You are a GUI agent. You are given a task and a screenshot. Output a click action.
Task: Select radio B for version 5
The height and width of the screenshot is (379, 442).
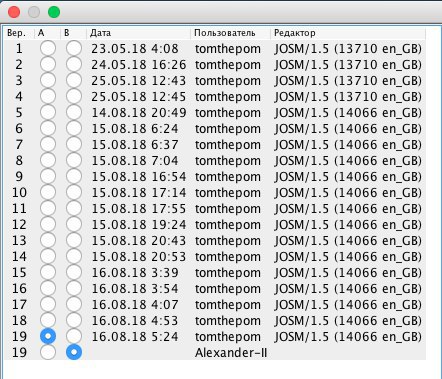pyautogui.click(x=74, y=112)
